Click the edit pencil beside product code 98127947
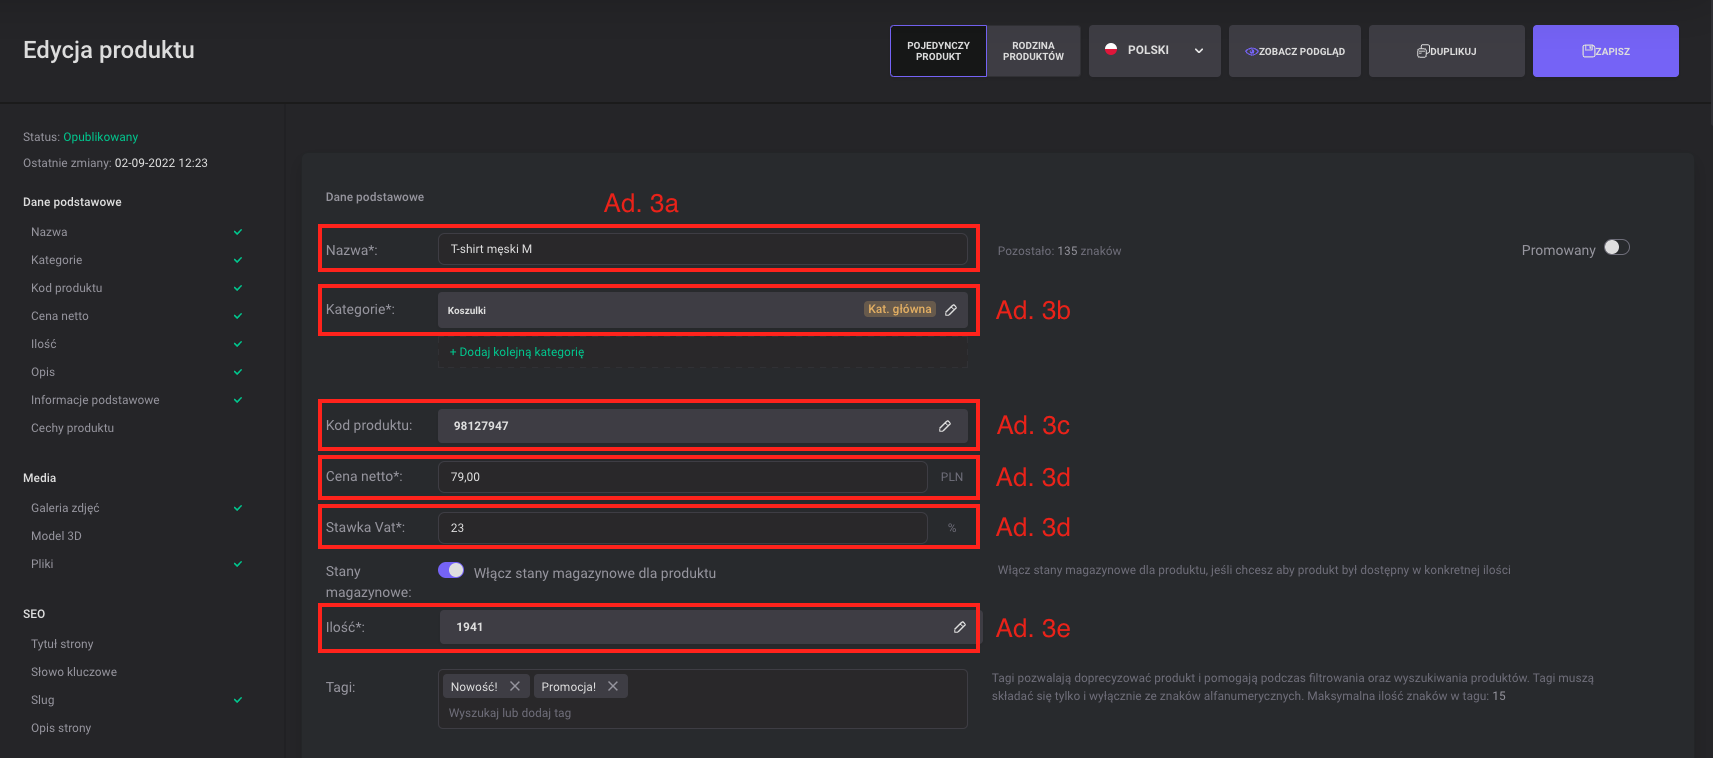The height and width of the screenshot is (758, 1713). click(x=944, y=426)
